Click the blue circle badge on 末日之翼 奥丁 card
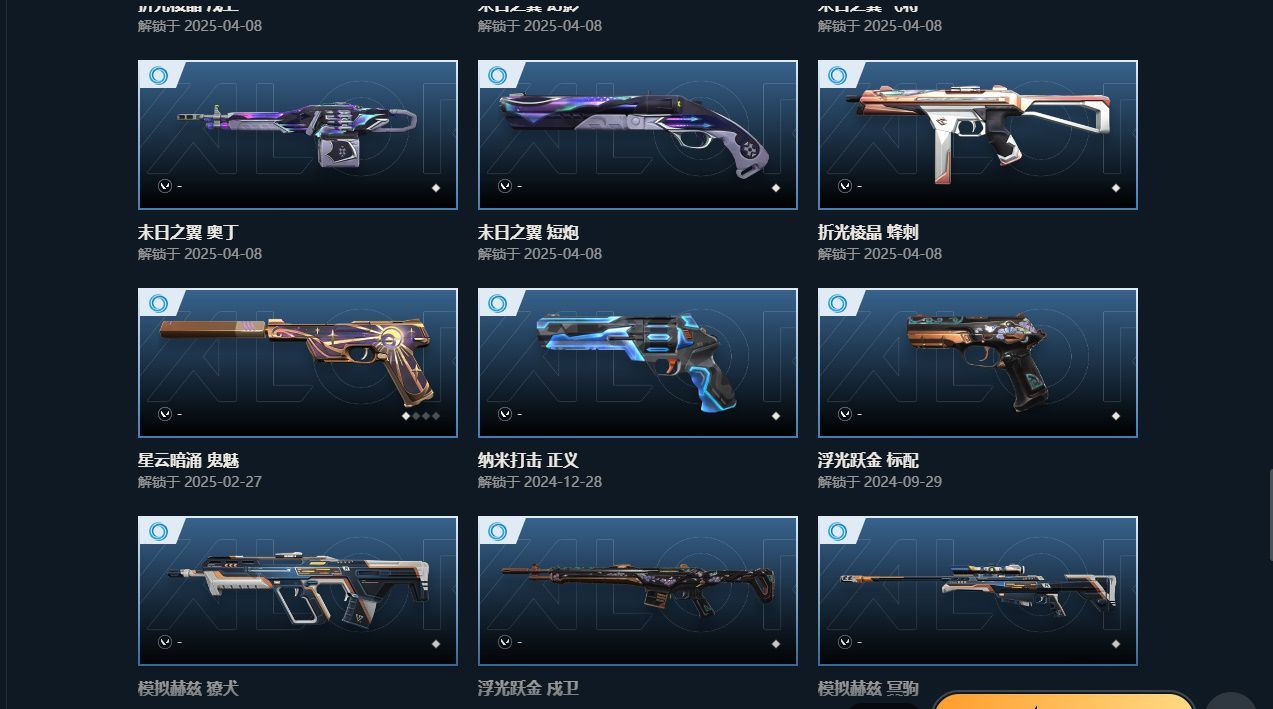Image resolution: width=1273 pixels, height=709 pixels. pyautogui.click(x=158, y=75)
